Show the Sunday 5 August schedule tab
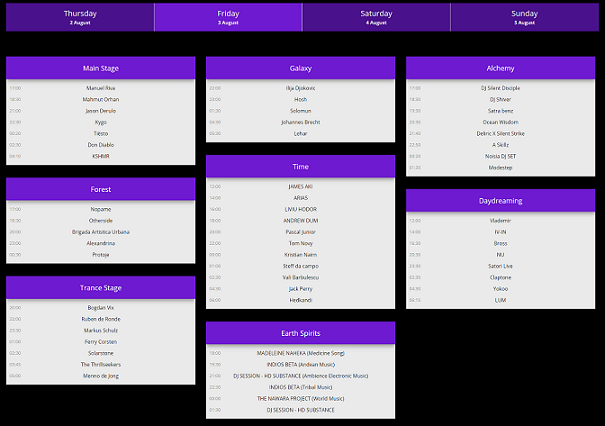Screen dimensions: 605x426 (x=524, y=17)
